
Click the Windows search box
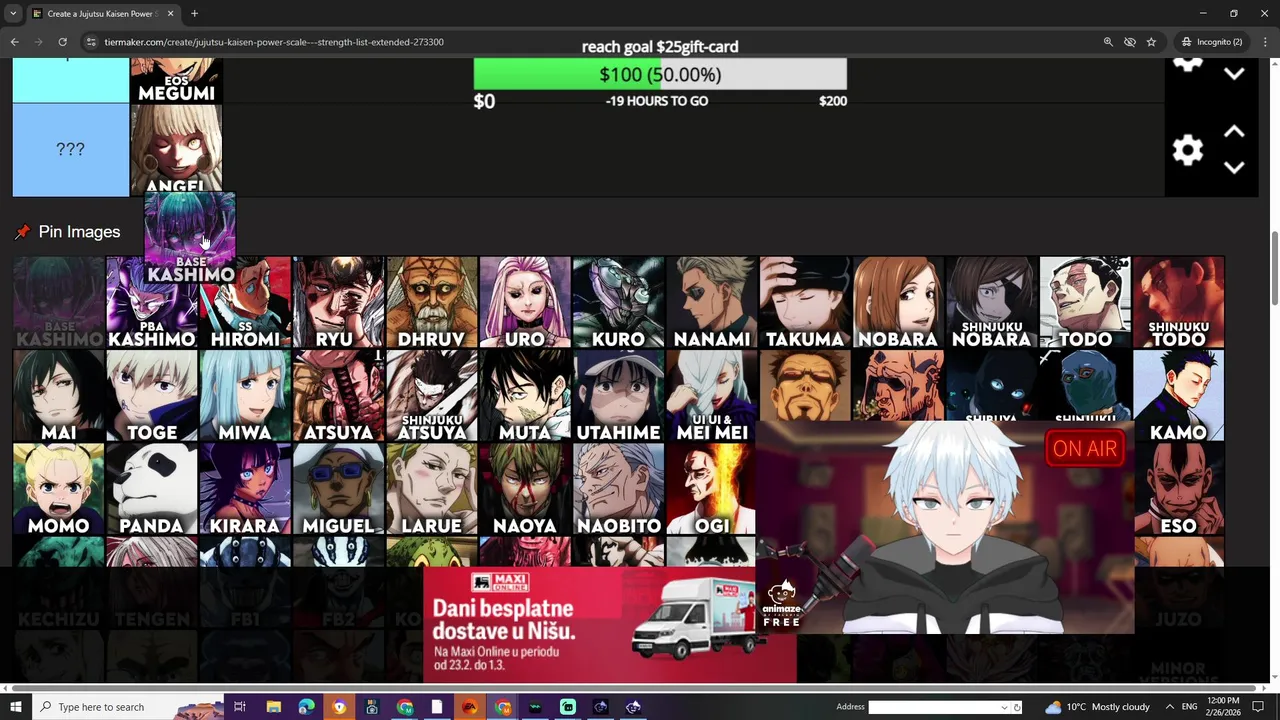click(x=128, y=707)
